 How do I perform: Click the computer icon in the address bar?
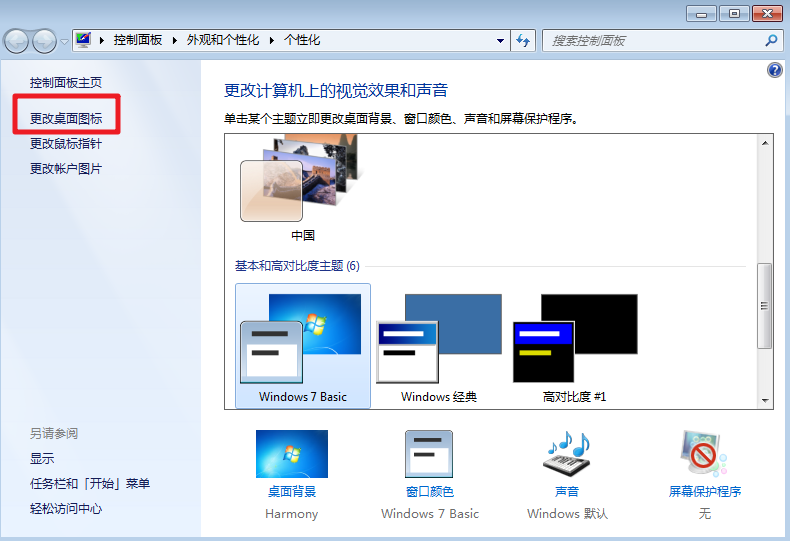[83, 40]
